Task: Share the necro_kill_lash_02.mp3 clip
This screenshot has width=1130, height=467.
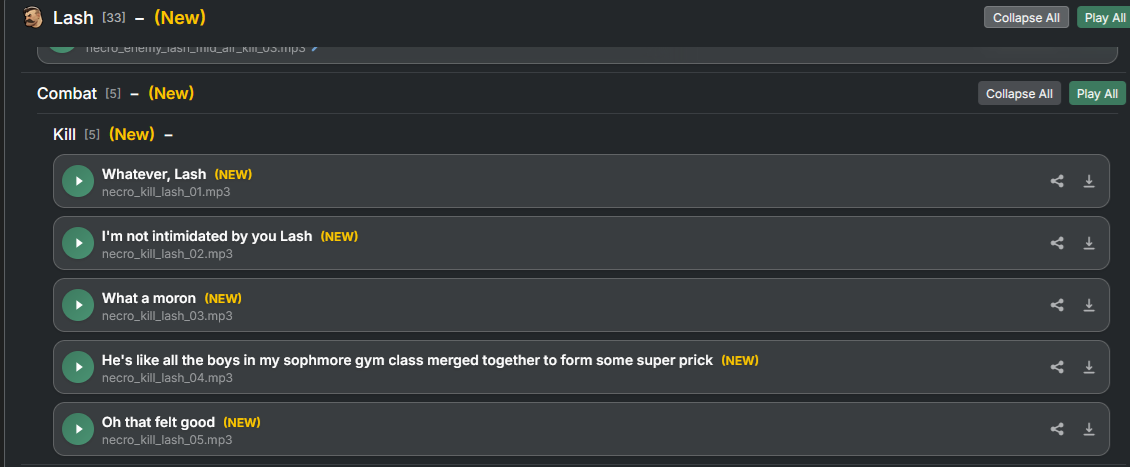Action: (x=1056, y=243)
